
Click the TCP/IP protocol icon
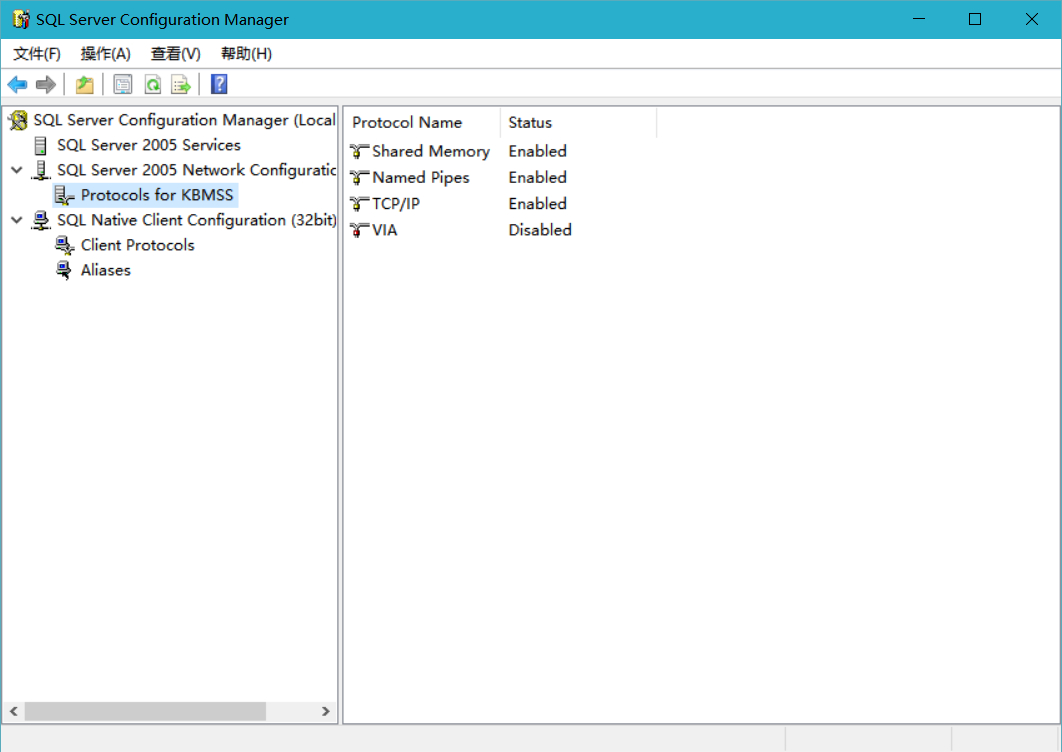click(x=359, y=204)
